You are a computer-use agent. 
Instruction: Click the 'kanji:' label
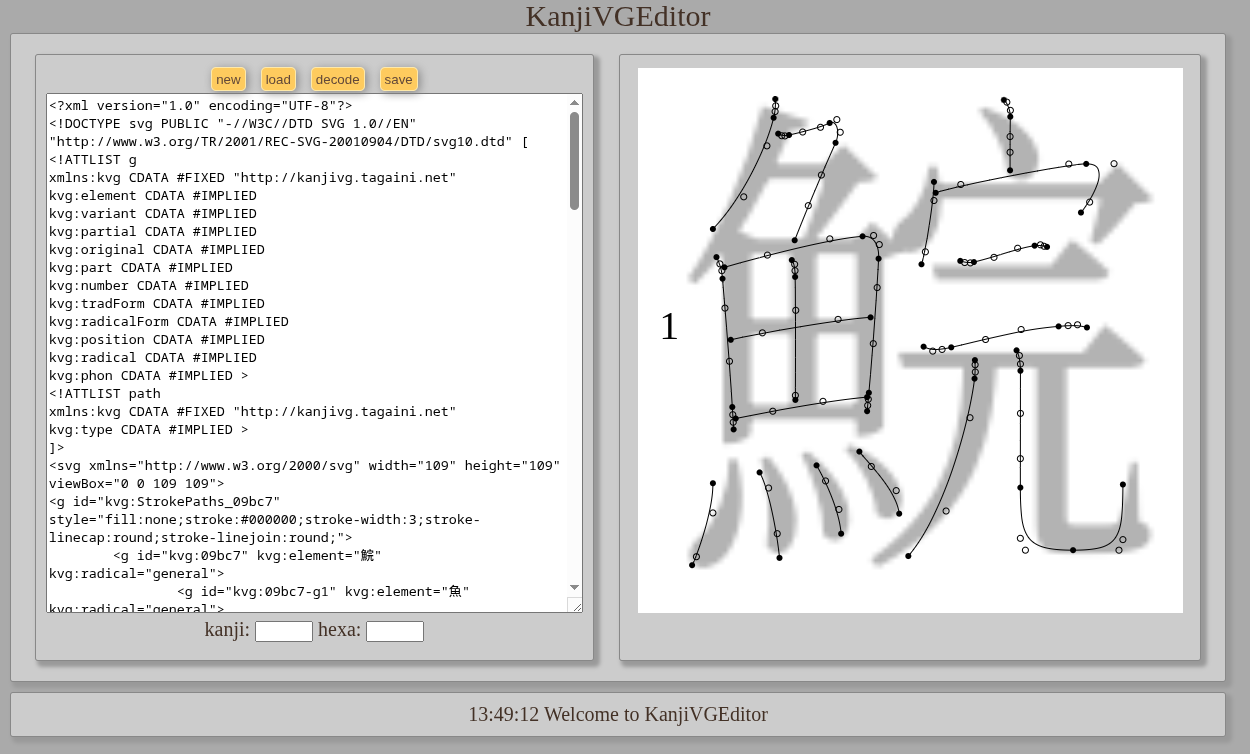[227, 630]
